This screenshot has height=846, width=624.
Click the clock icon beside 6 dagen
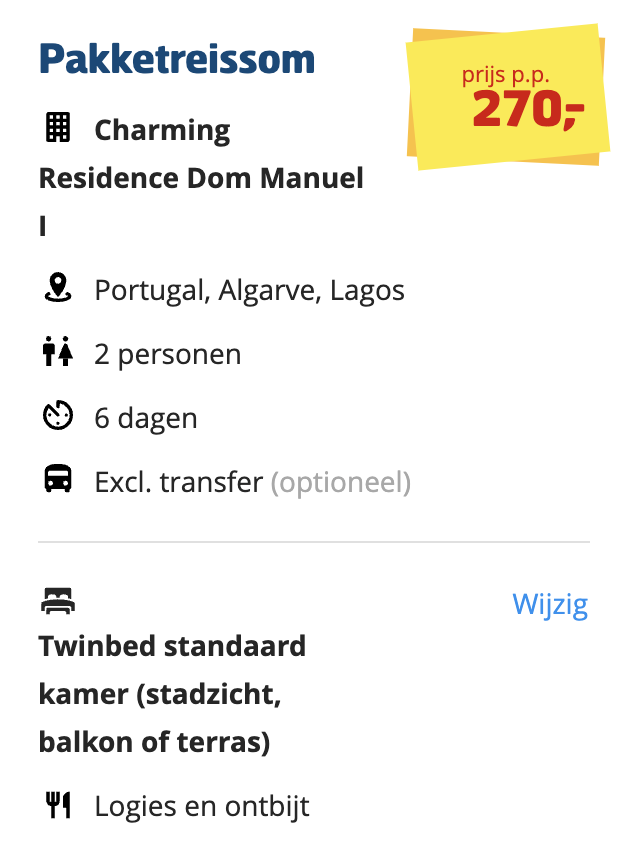(58, 417)
